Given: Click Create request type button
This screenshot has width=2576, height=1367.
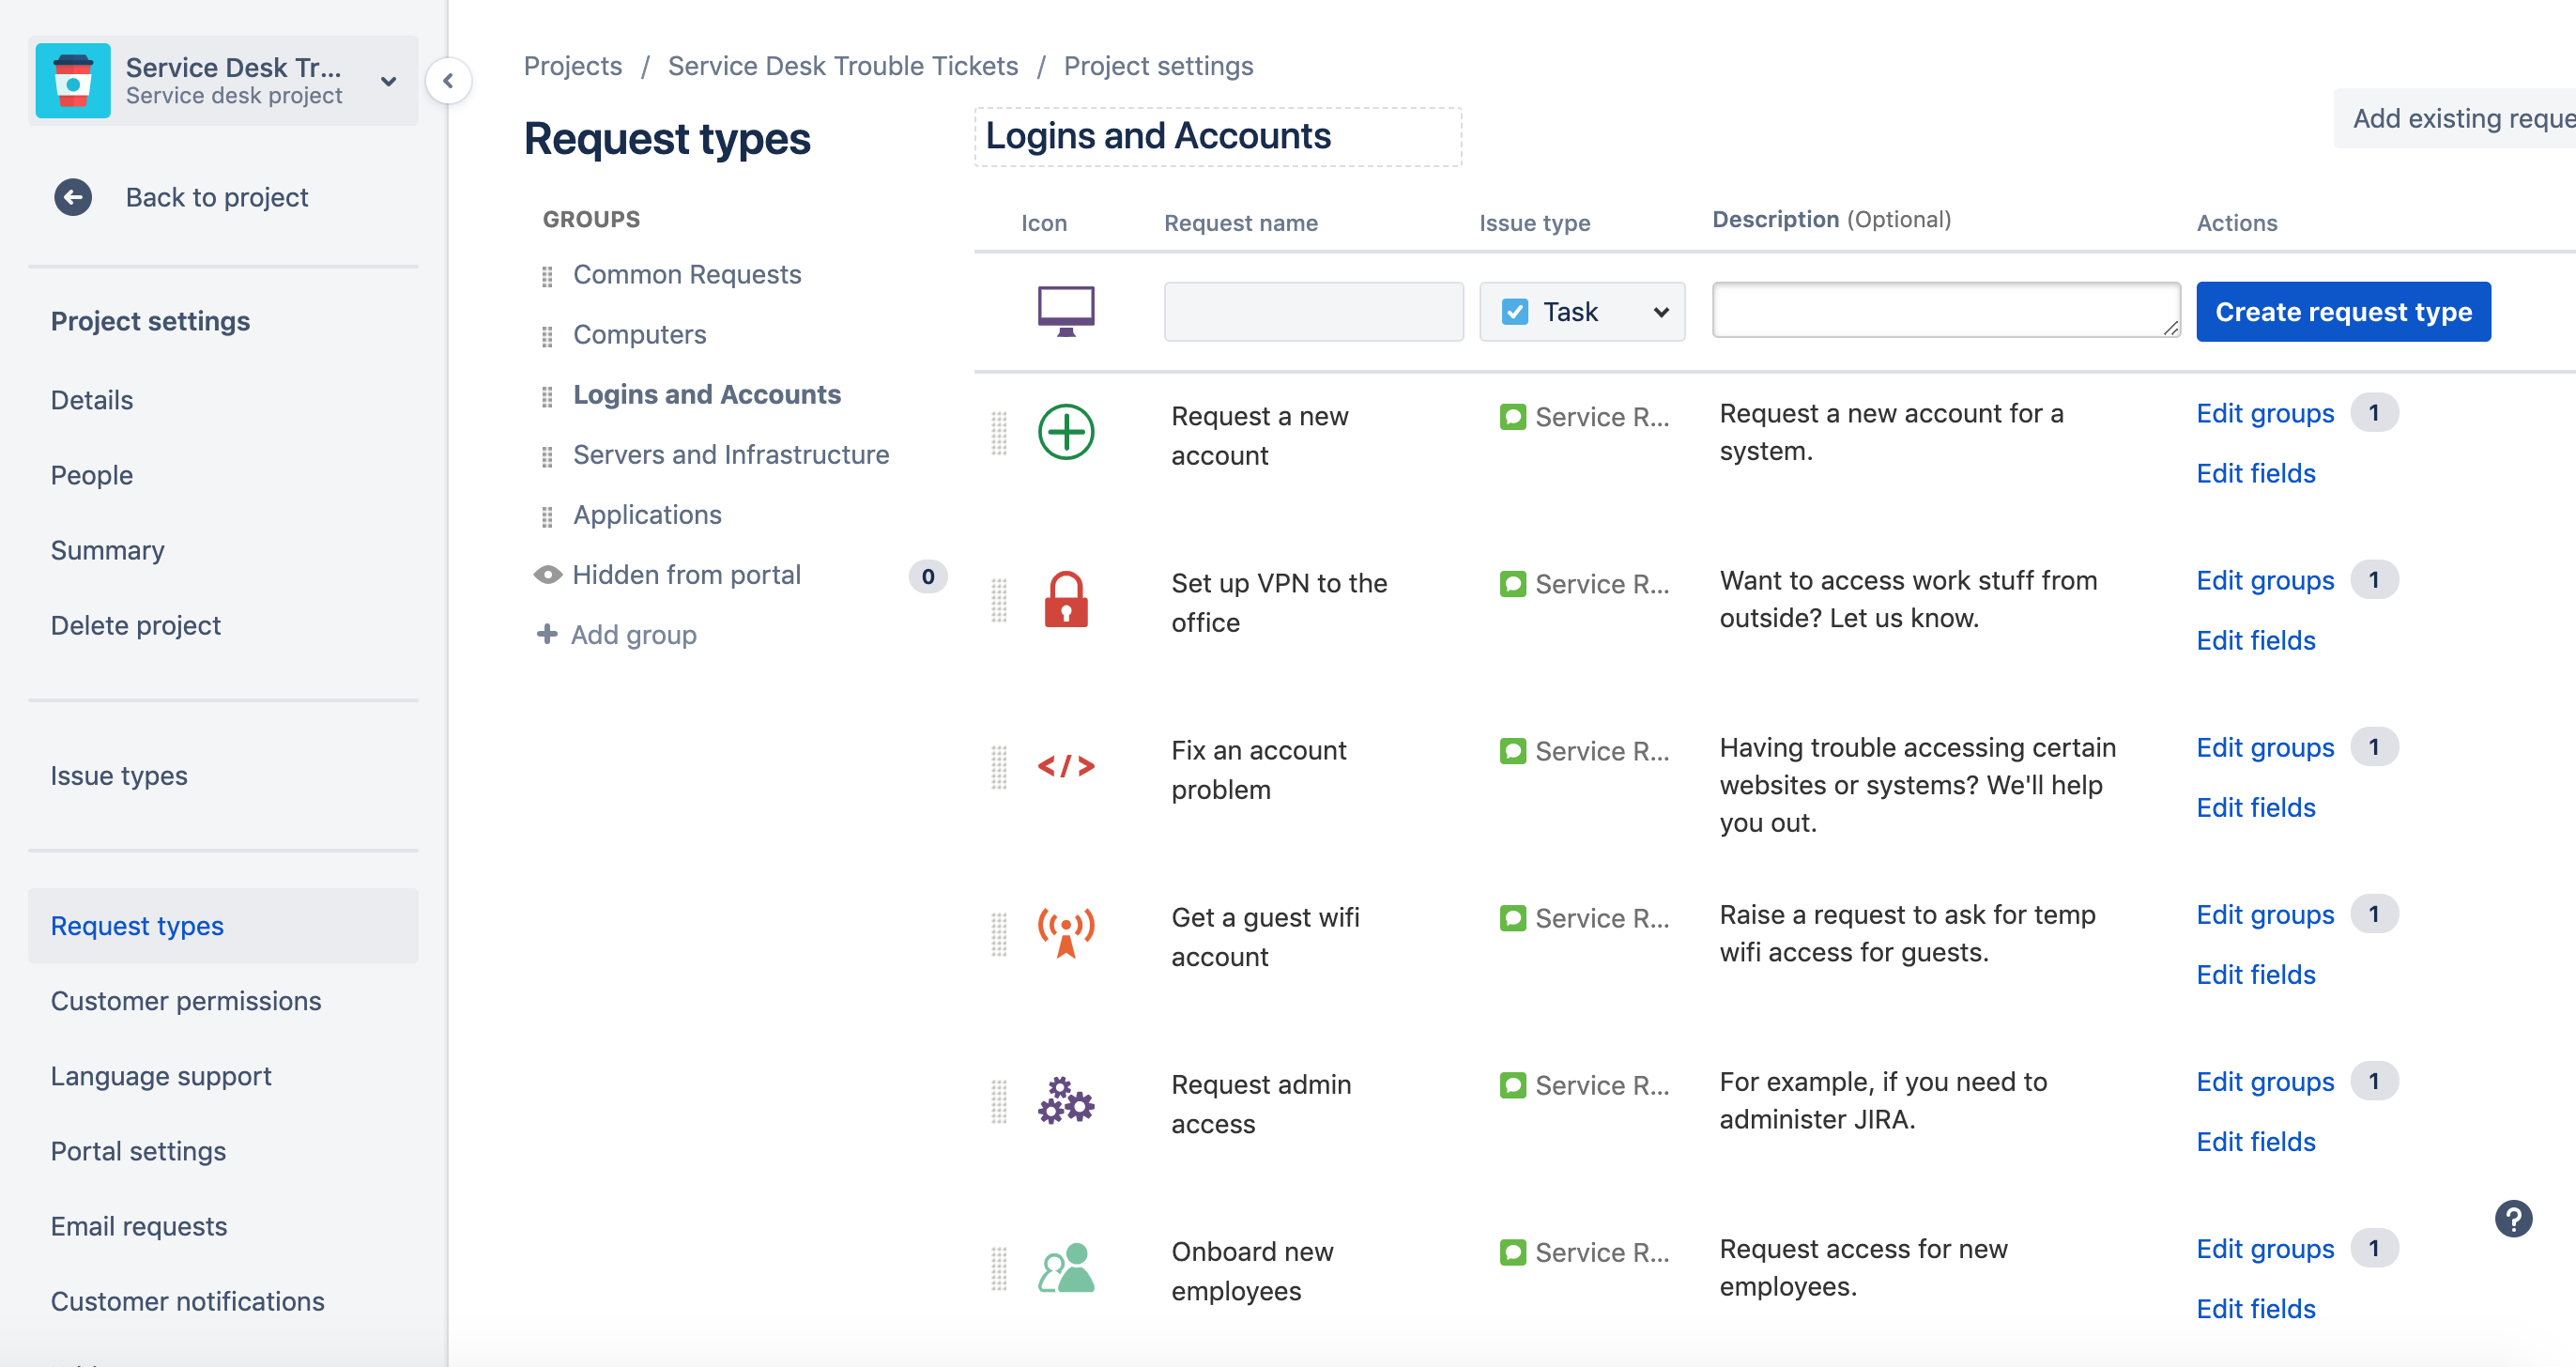Looking at the screenshot, I should click(2343, 312).
